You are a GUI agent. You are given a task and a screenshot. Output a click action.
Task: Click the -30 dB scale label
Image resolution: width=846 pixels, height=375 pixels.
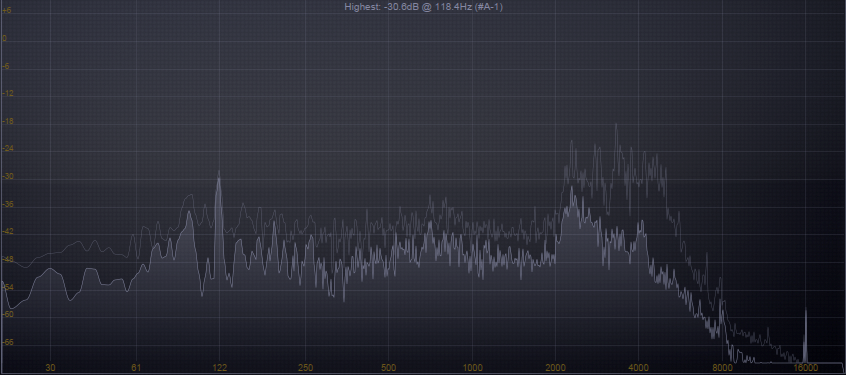[8, 176]
